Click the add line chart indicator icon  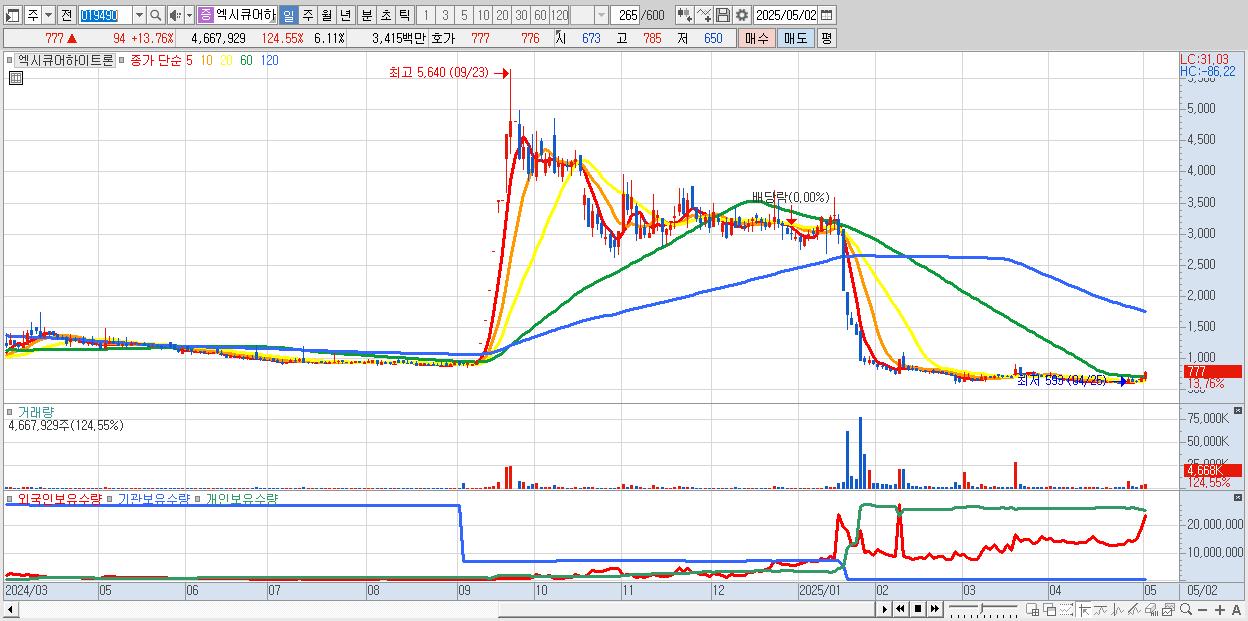click(x=703, y=15)
